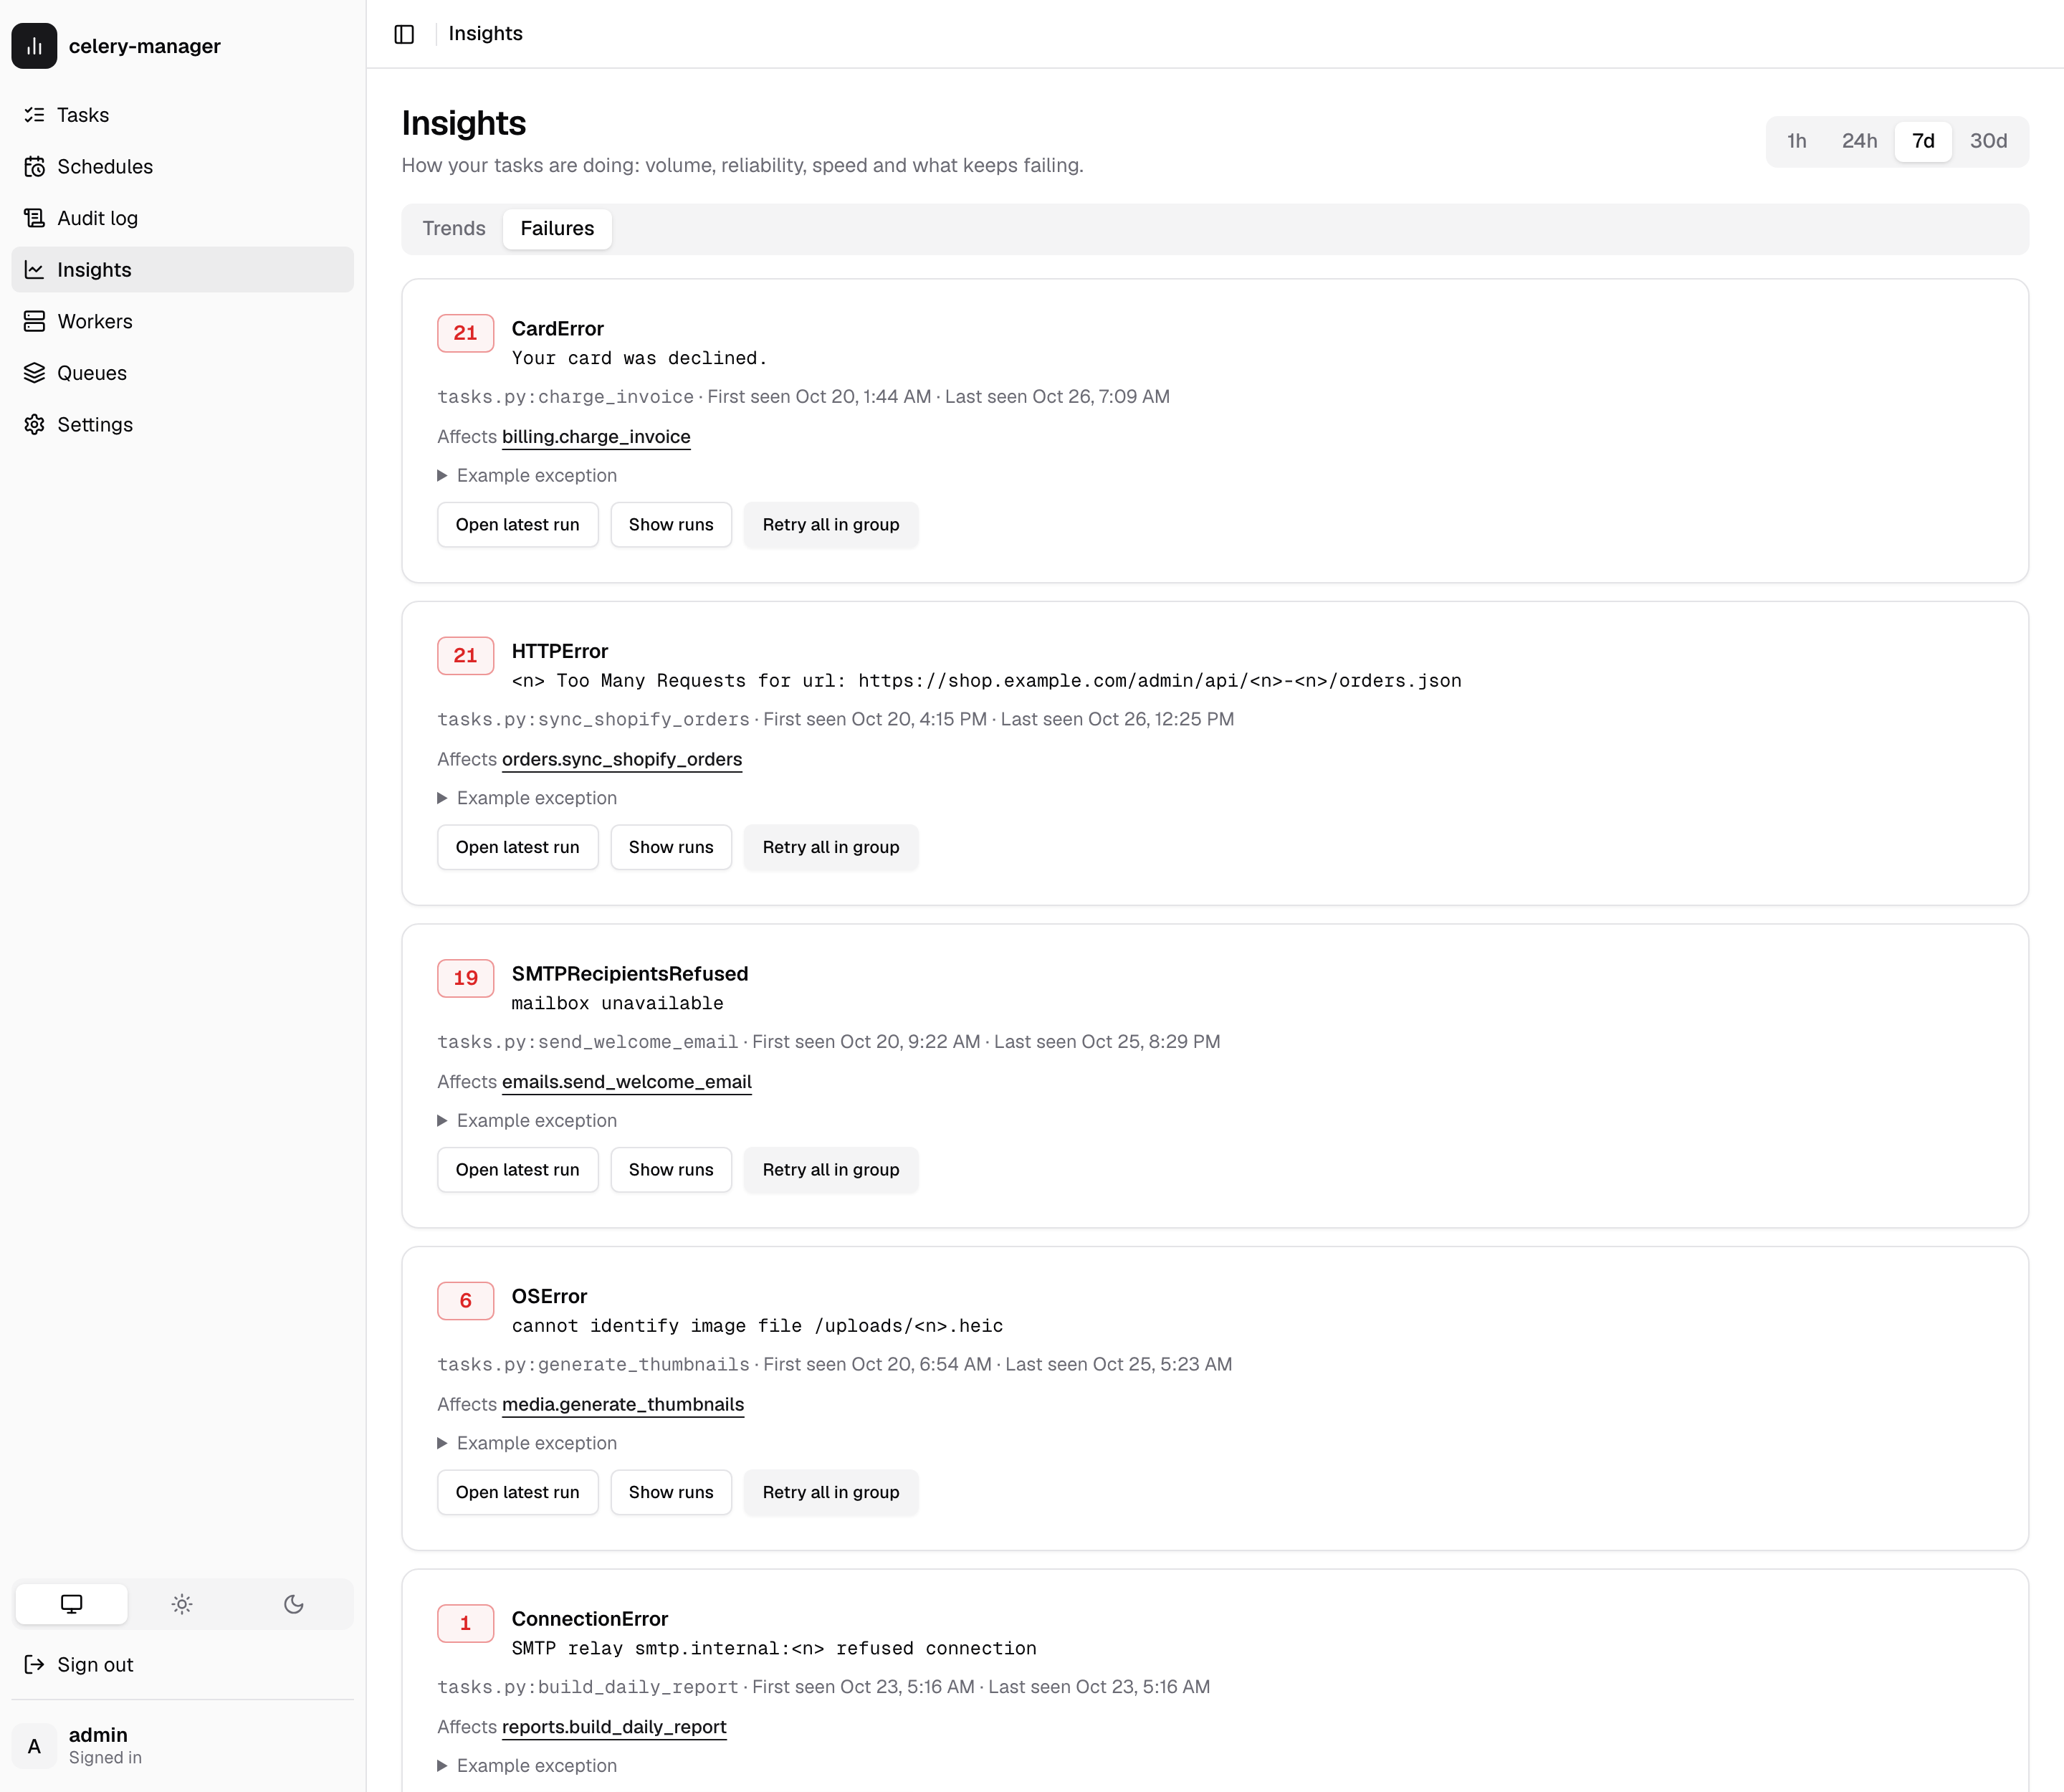Viewport: 2064px width, 1792px height.
Task: Toggle the sidebar panel icon
Action: [x=404, y=34]
